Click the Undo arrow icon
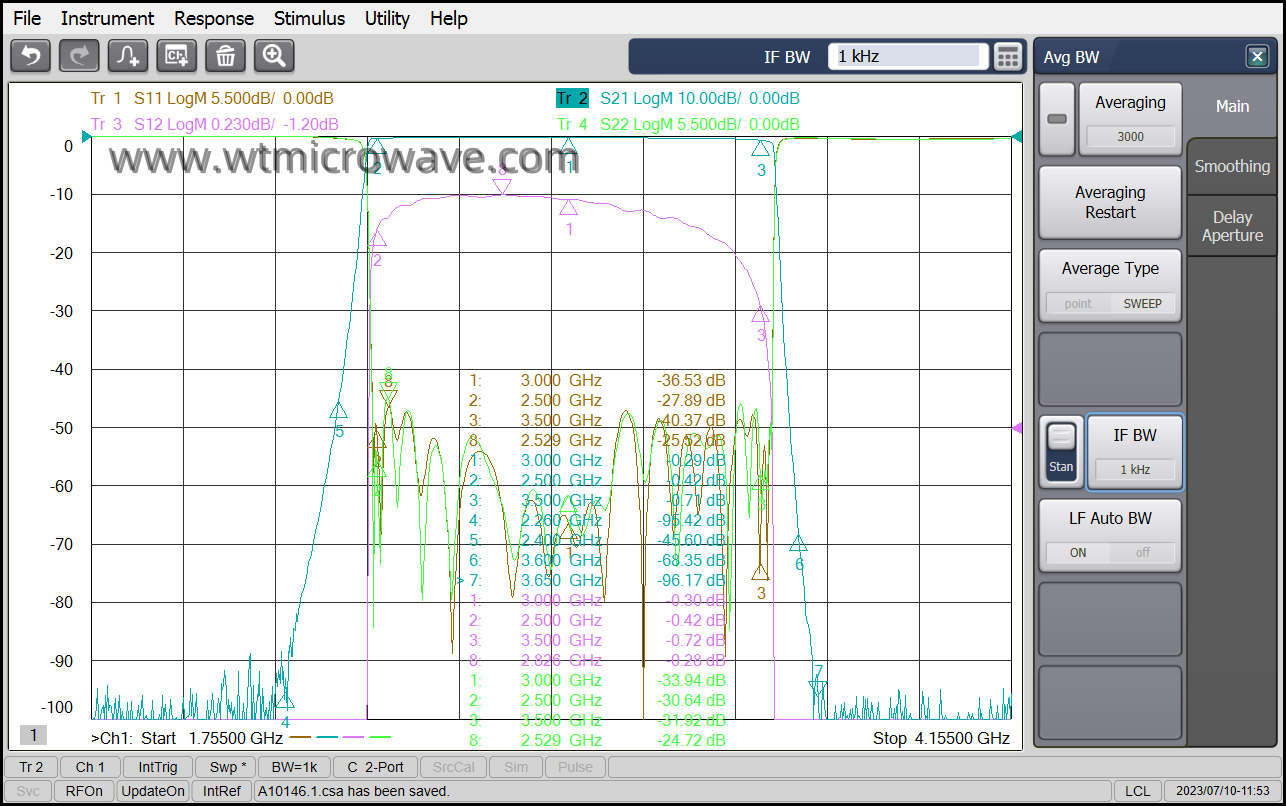The width and height of the screenshot is (1286, 806). pos(30,56)
